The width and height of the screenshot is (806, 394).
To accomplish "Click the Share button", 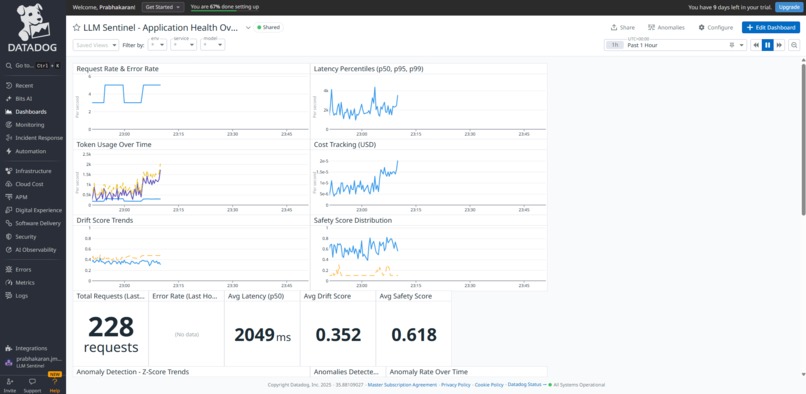I will [622, 28].
